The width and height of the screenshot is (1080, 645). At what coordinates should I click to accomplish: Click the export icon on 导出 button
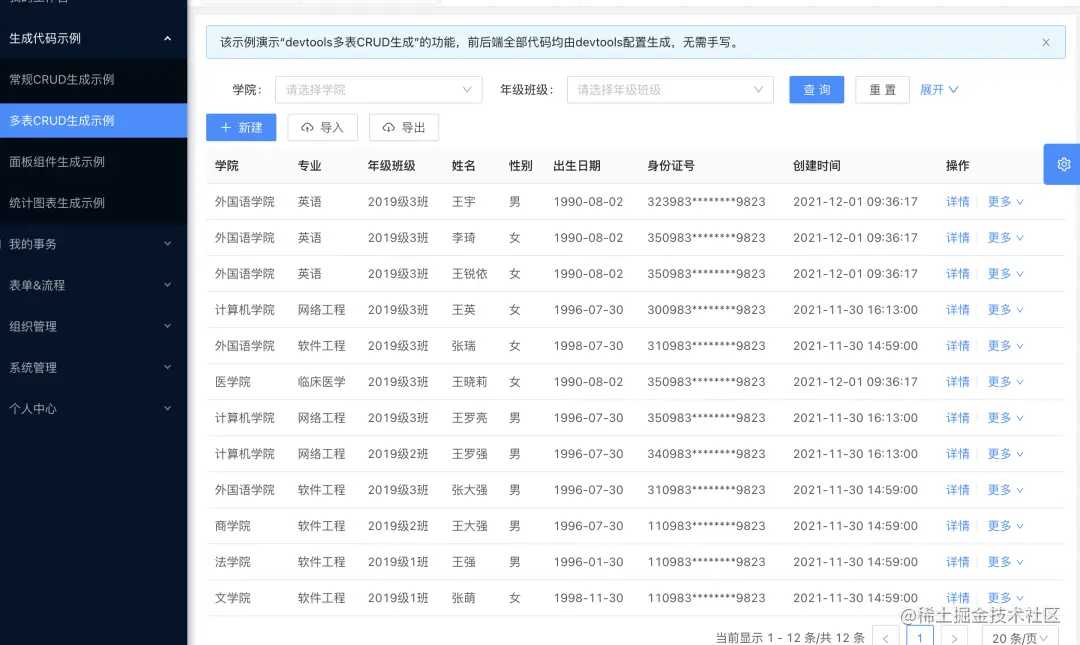(388, 128)
